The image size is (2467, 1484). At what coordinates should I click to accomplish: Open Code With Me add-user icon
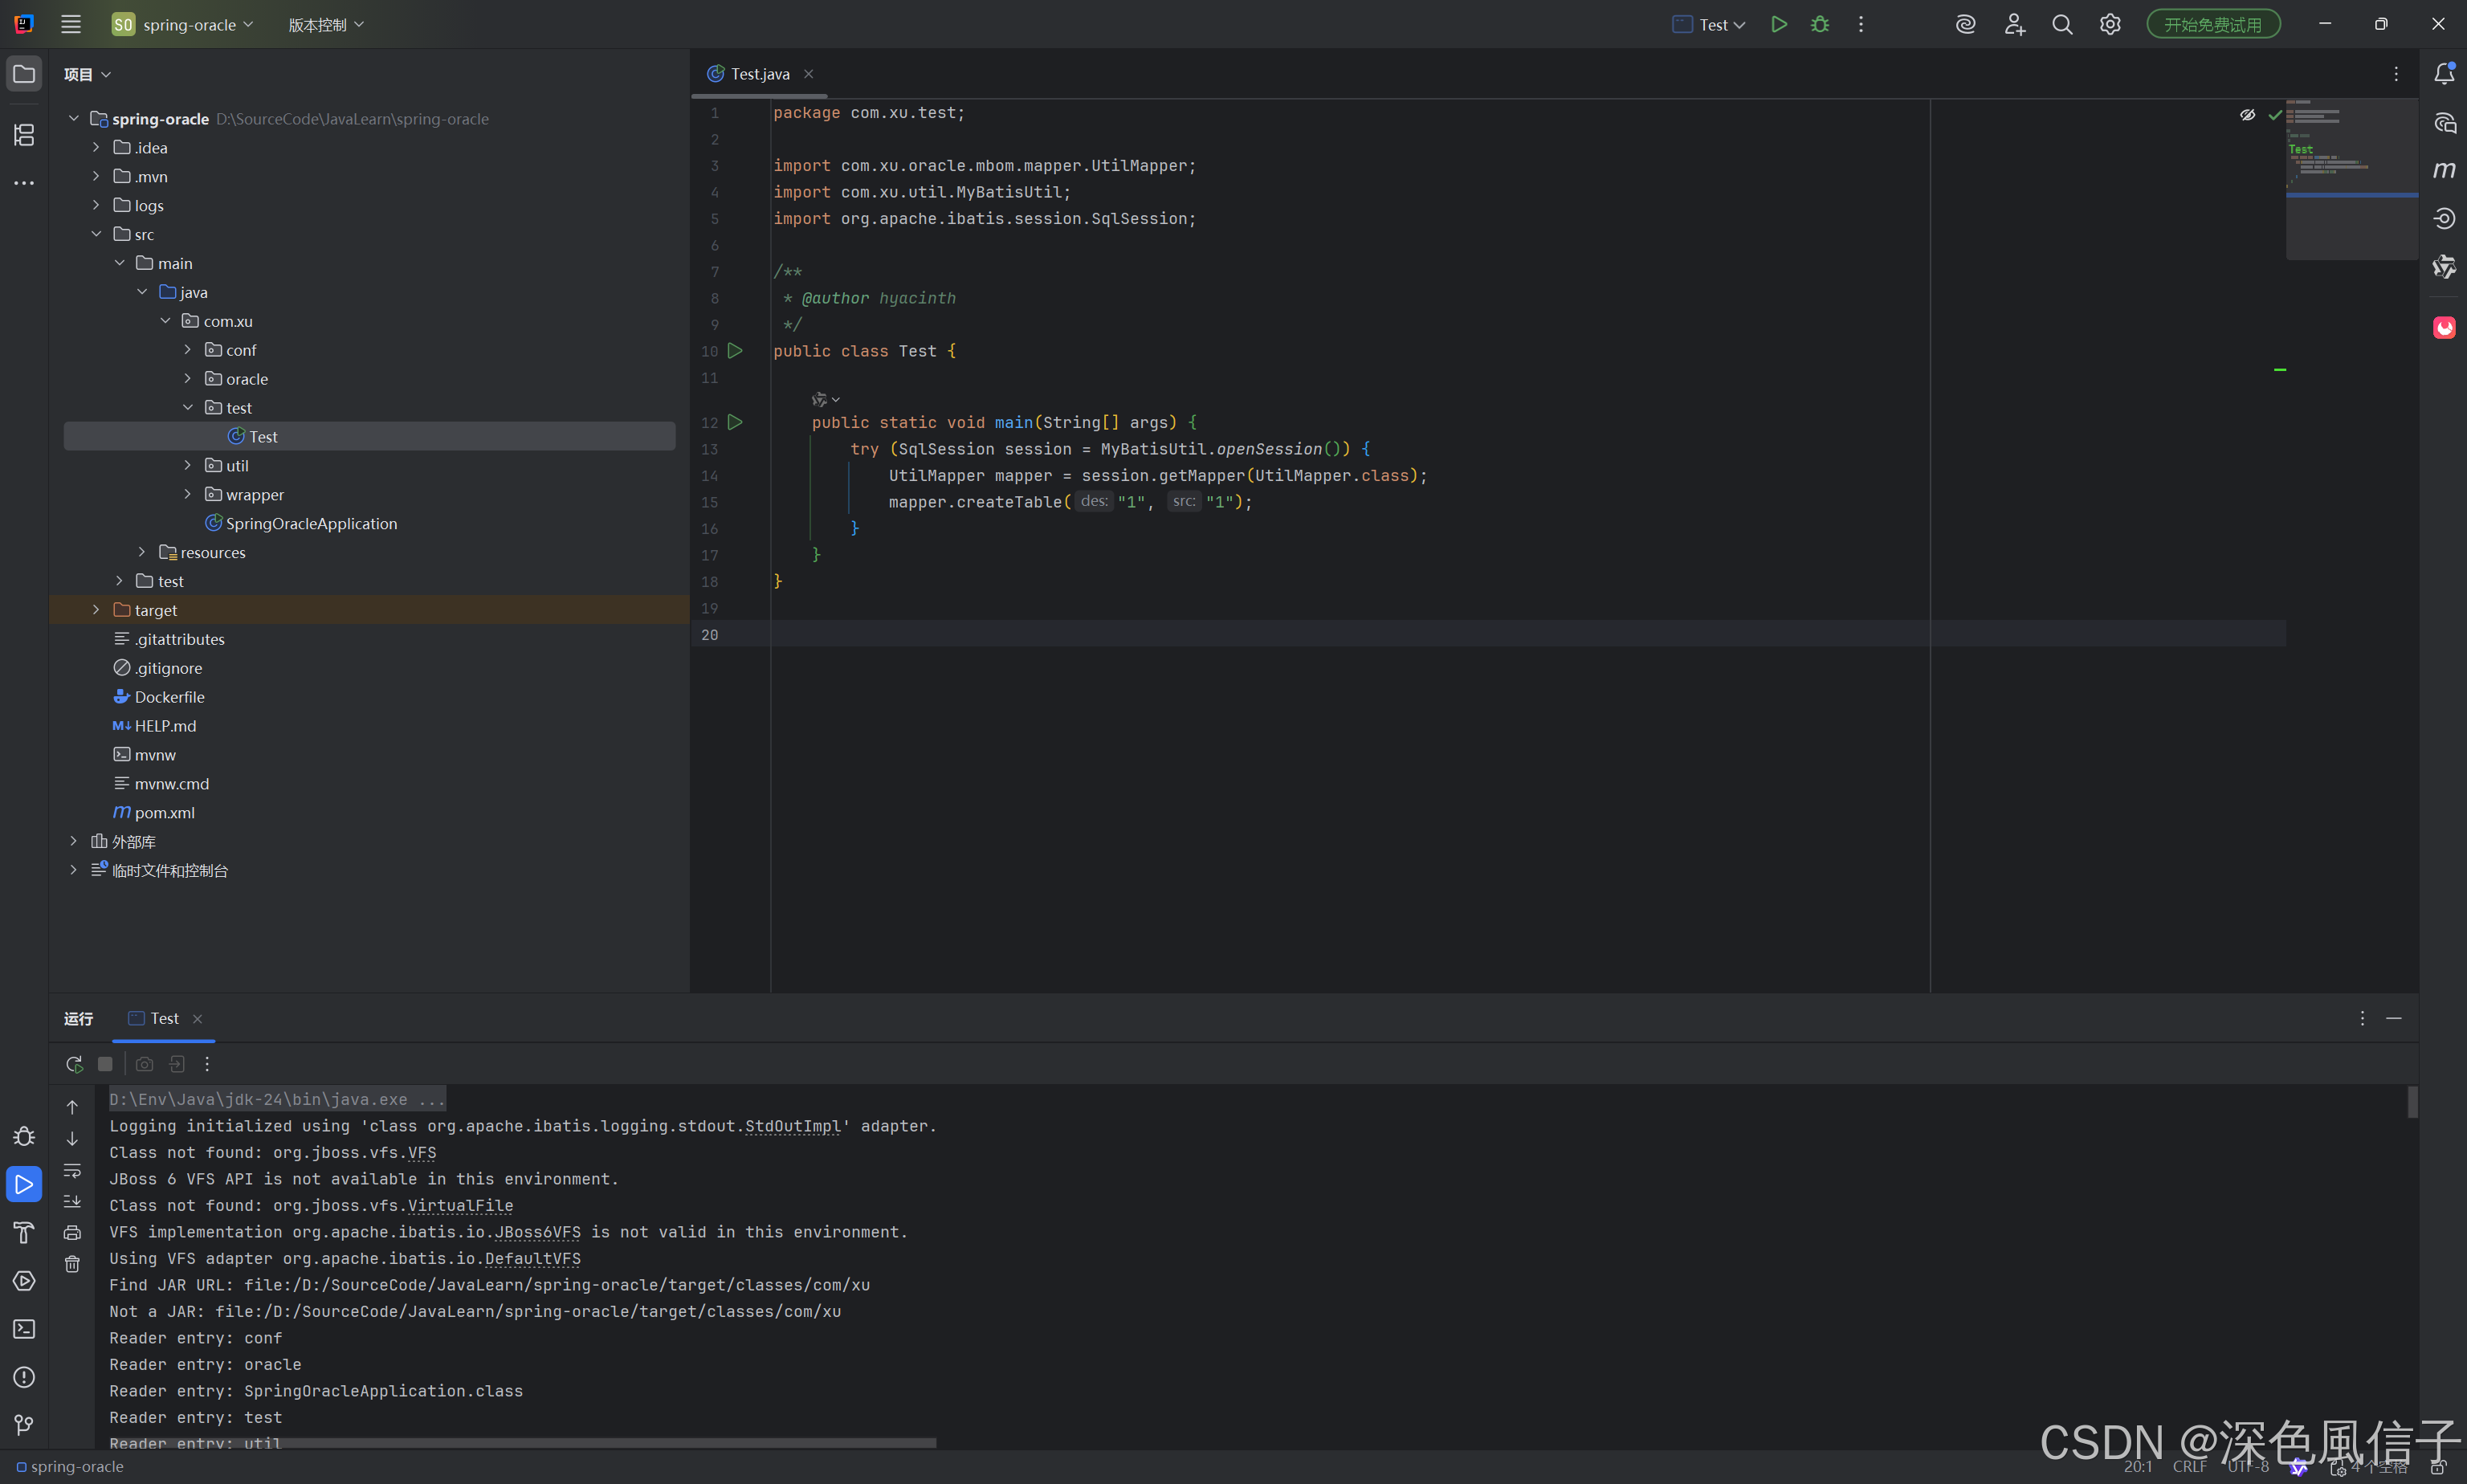tap(2015, 24)
